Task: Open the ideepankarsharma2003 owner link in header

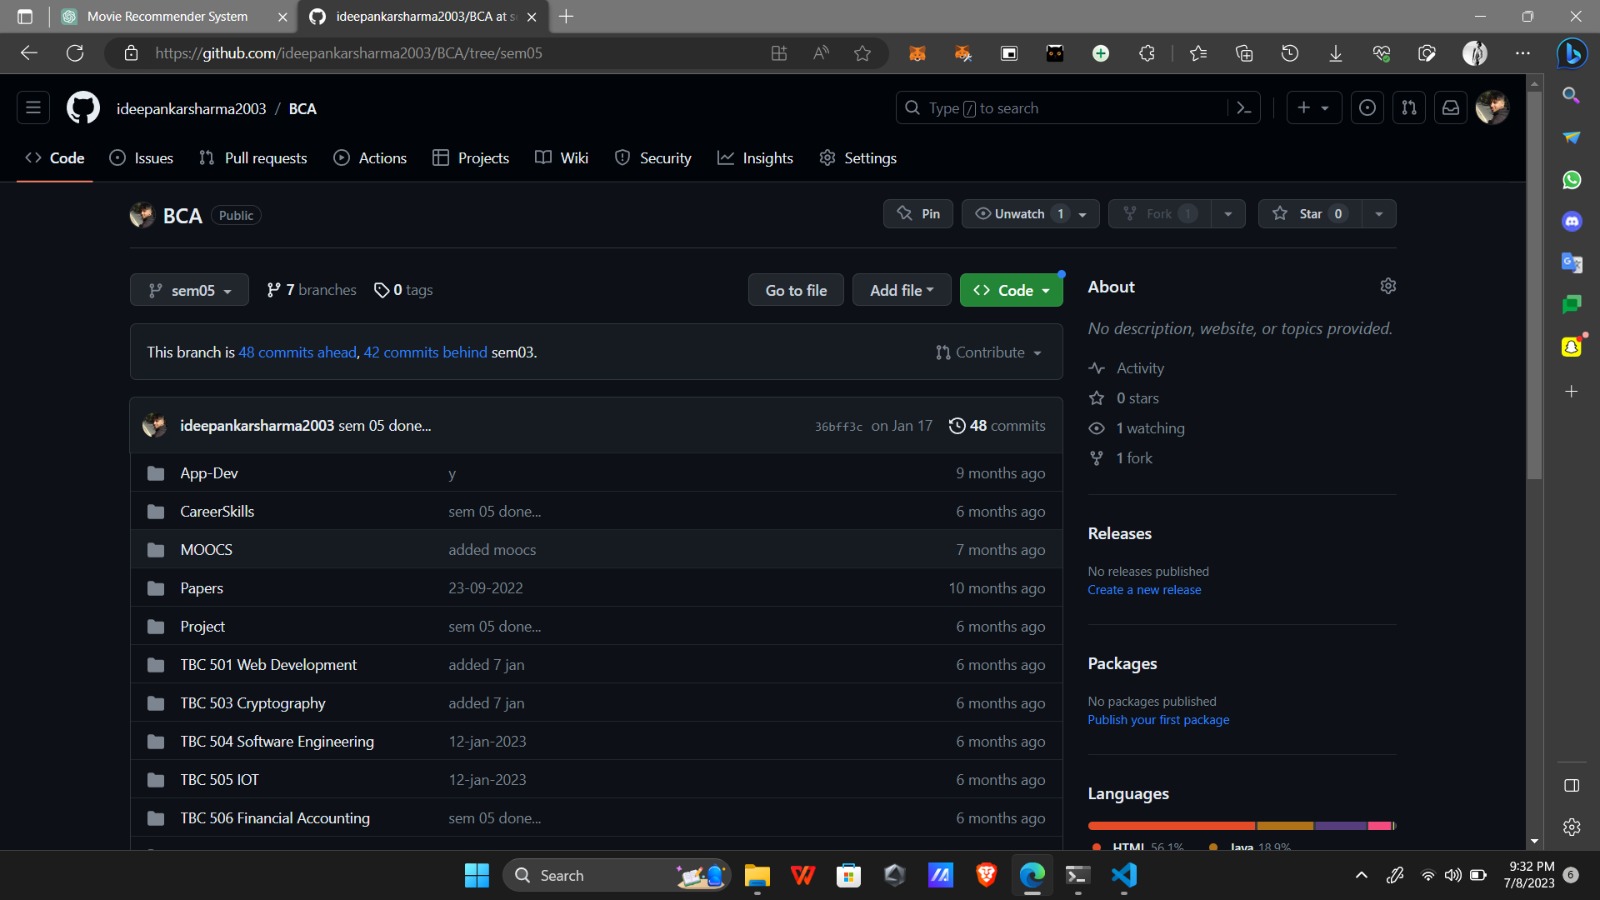Action: click(x=191, y=108)
